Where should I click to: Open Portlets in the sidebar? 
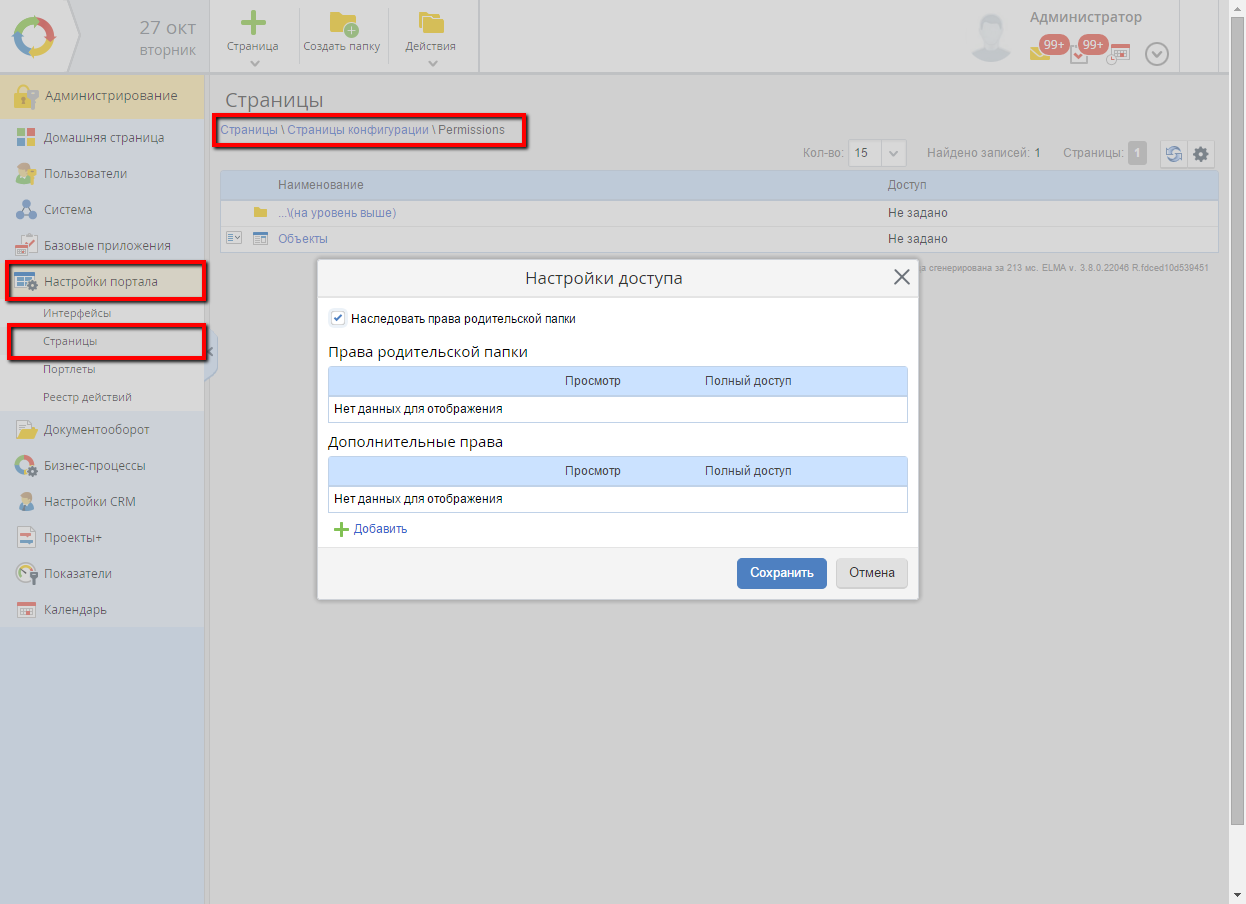(x=69, y=369)
